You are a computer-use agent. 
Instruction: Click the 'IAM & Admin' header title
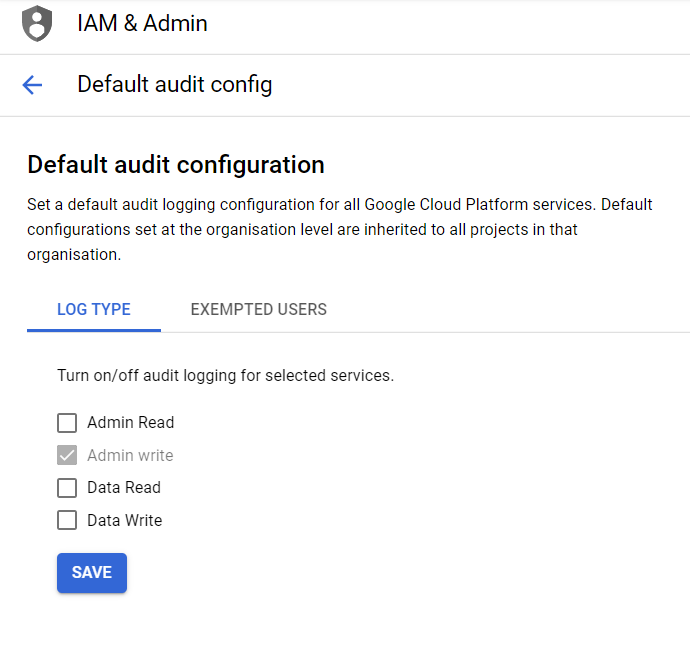[x=142, y=23]
